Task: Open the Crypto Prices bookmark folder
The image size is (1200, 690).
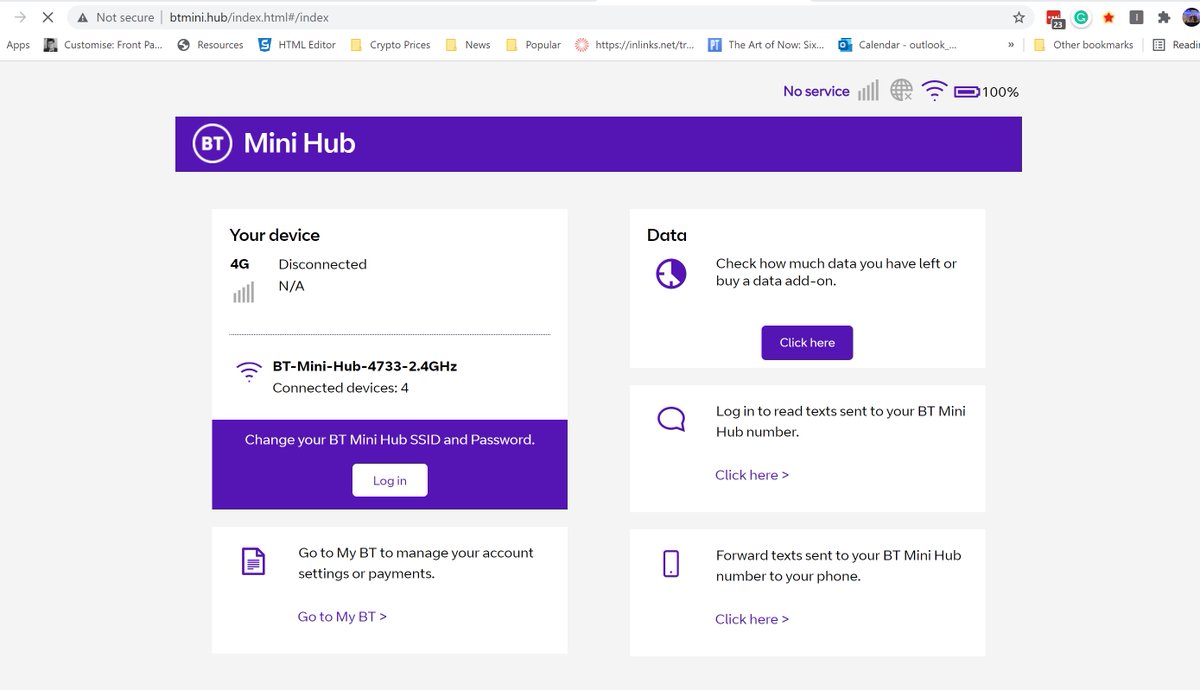Action: [390, 45]
